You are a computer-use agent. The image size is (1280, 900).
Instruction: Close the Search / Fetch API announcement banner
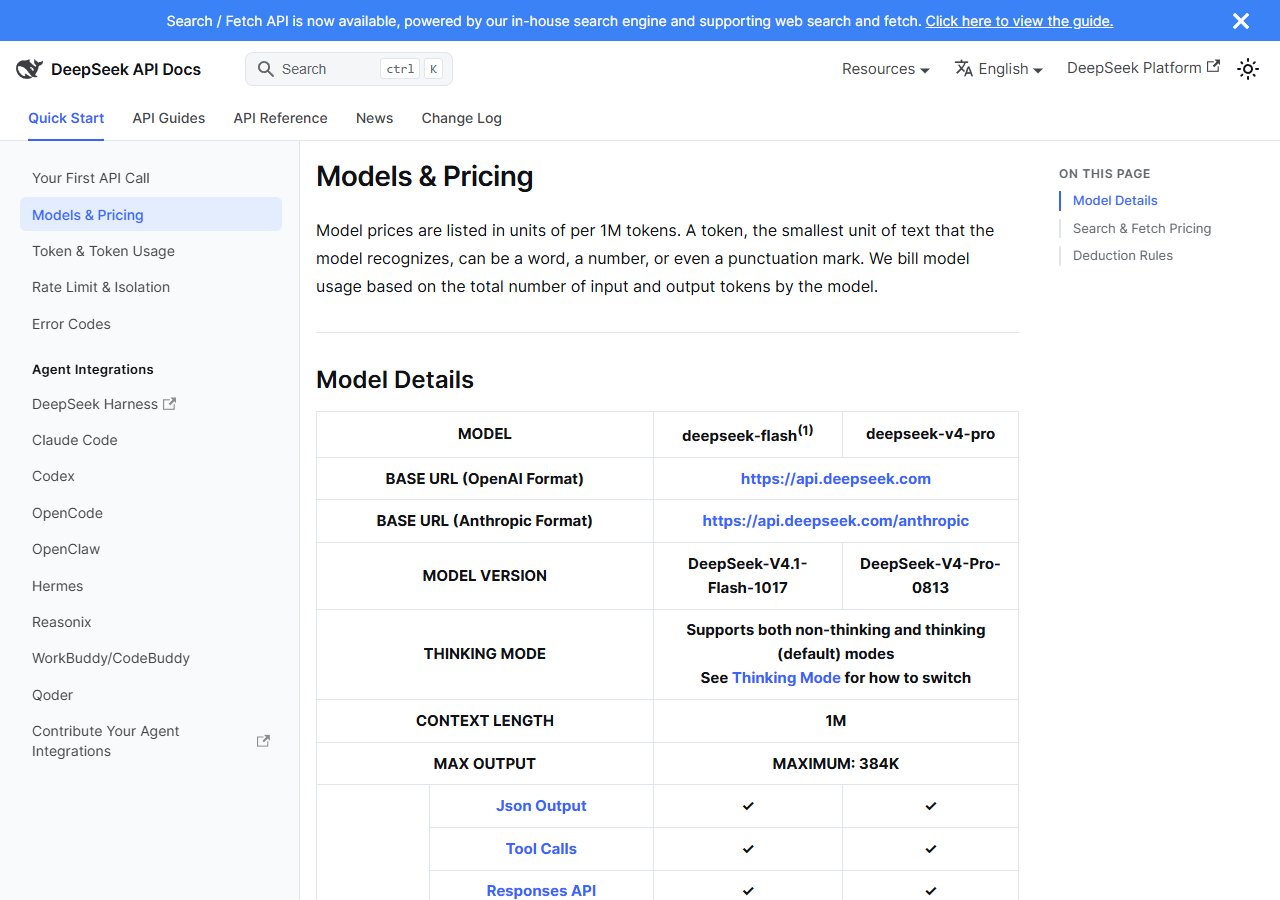[x=1241, y=21]
